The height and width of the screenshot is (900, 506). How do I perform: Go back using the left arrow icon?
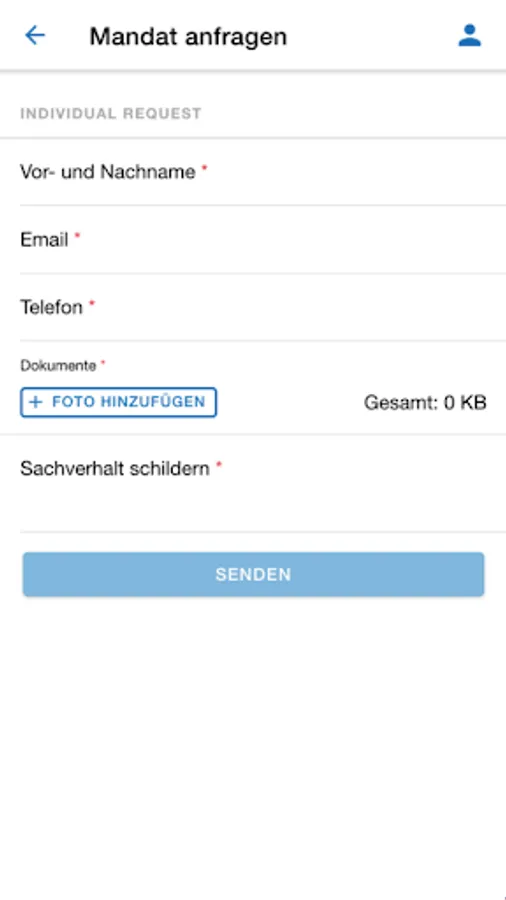point(34,36)
